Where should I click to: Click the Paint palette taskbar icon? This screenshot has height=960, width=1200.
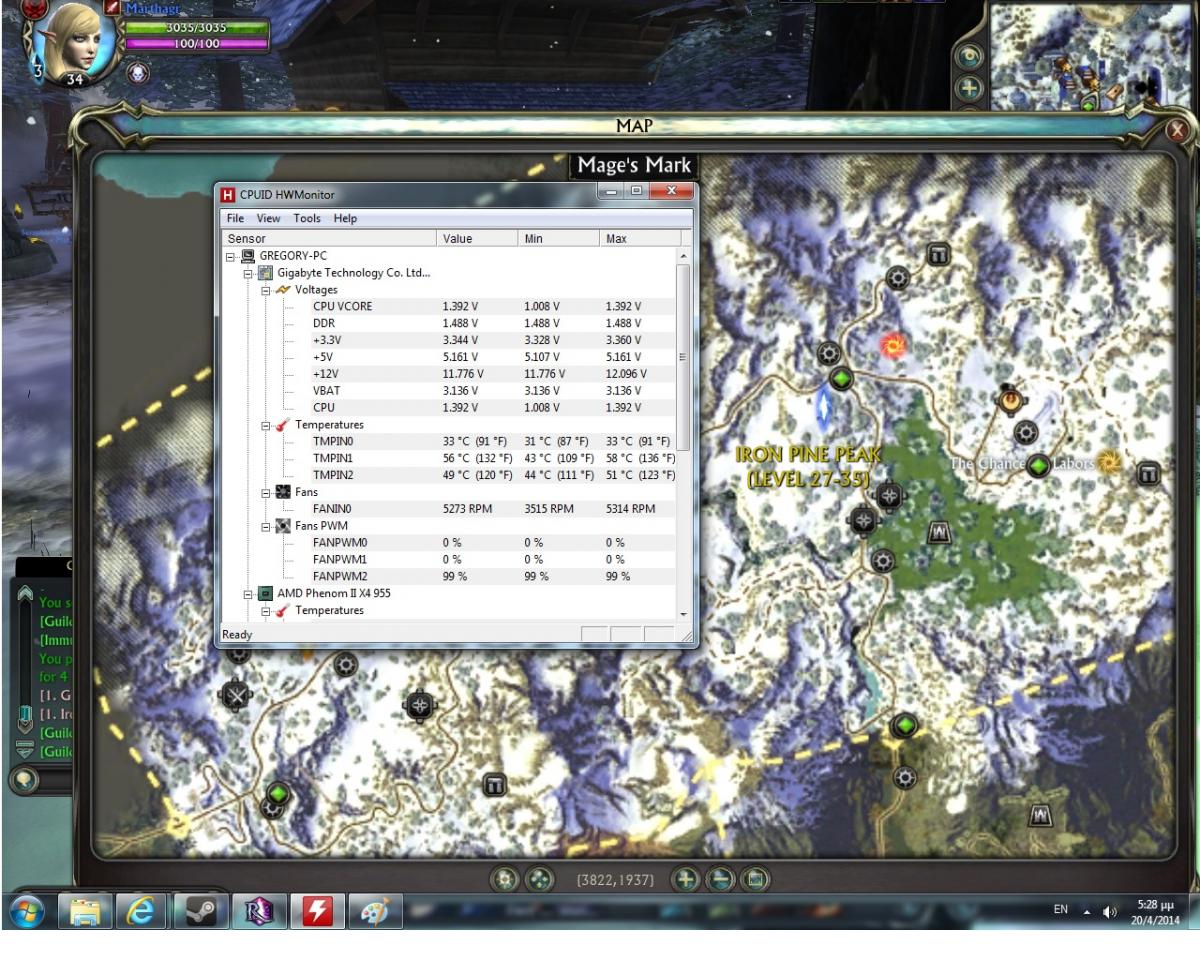376,912
